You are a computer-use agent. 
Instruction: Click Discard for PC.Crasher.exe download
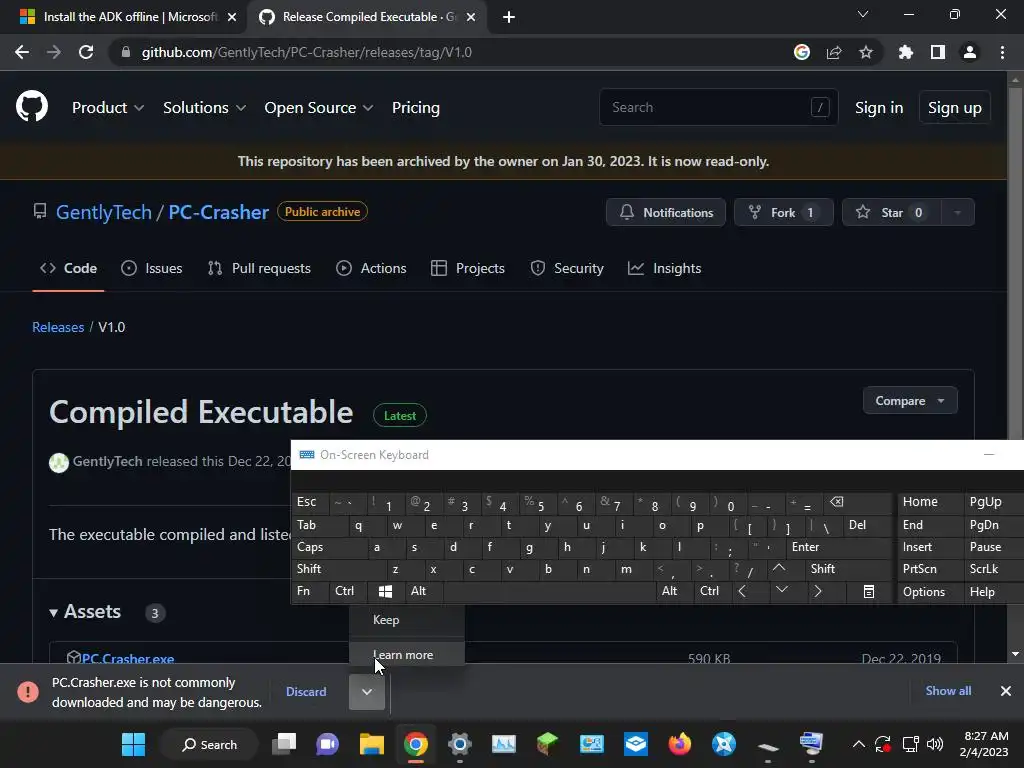tap(306, 692)
